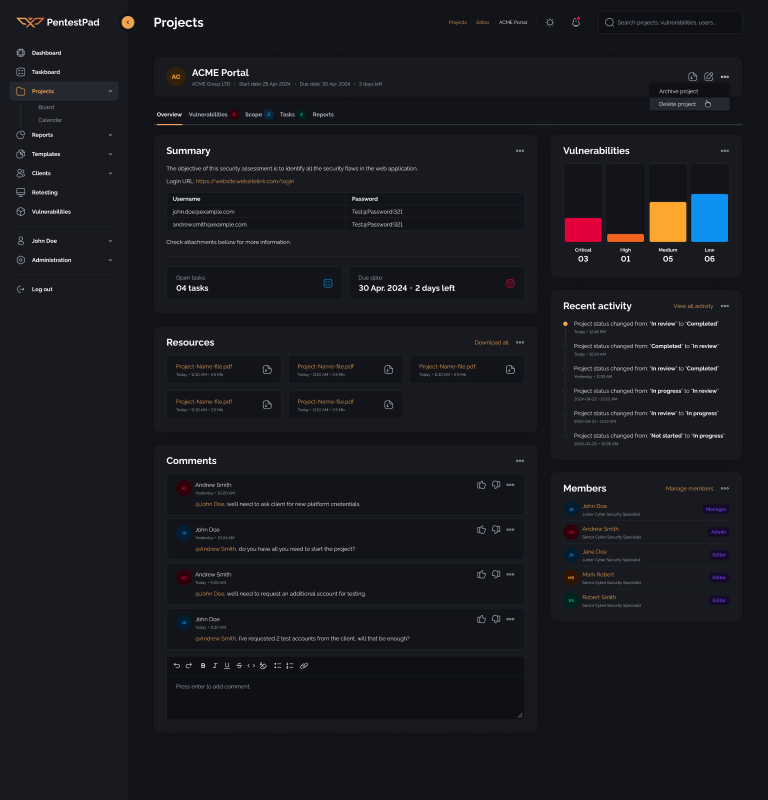The width and height of the screenshot is (768, 800).
Task: Like the 'additional account for testing' comment
Action: click(x=481, y=574)
